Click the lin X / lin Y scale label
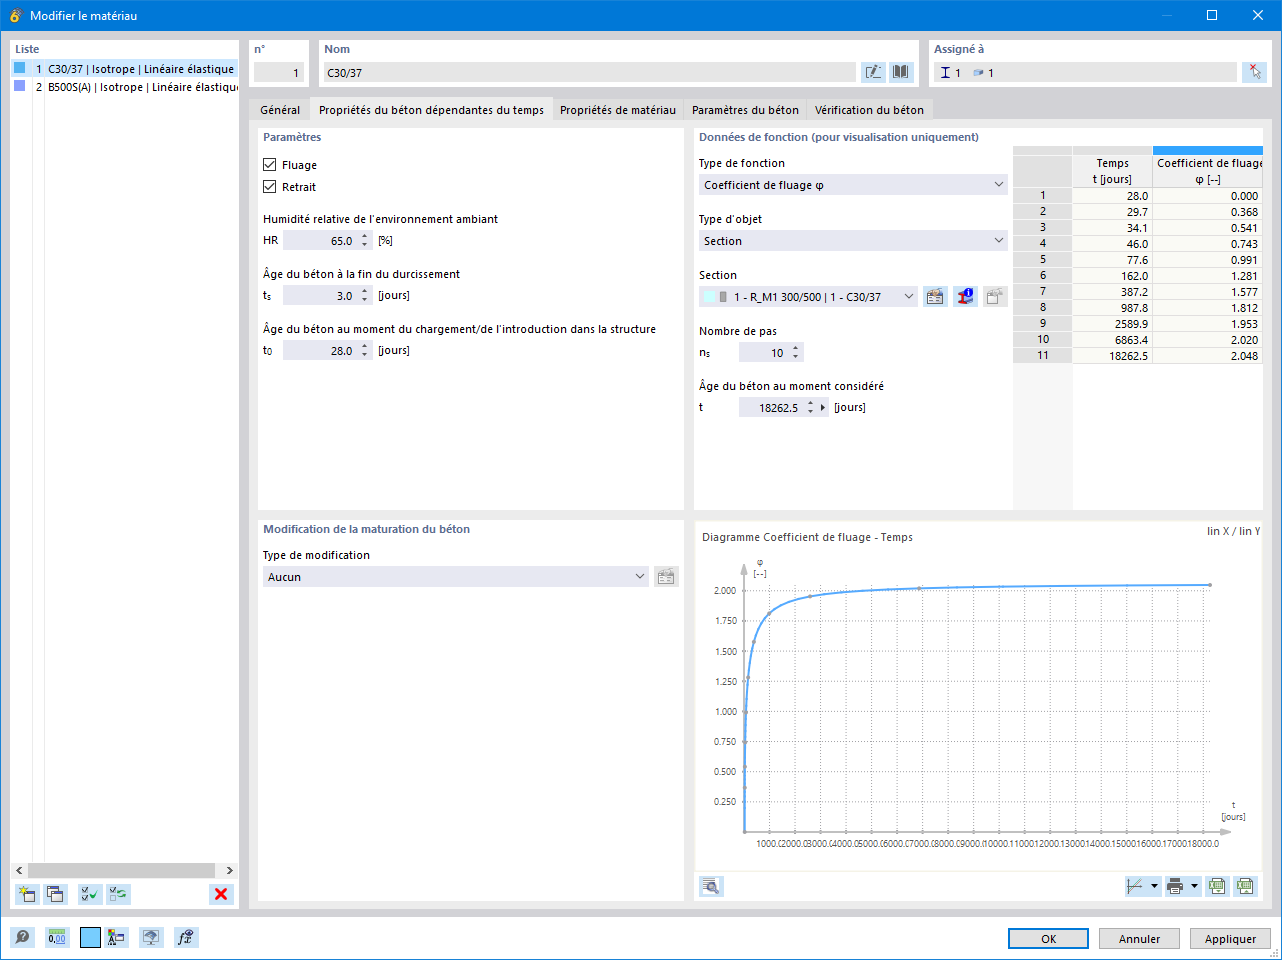 (x=1233, y=531)
